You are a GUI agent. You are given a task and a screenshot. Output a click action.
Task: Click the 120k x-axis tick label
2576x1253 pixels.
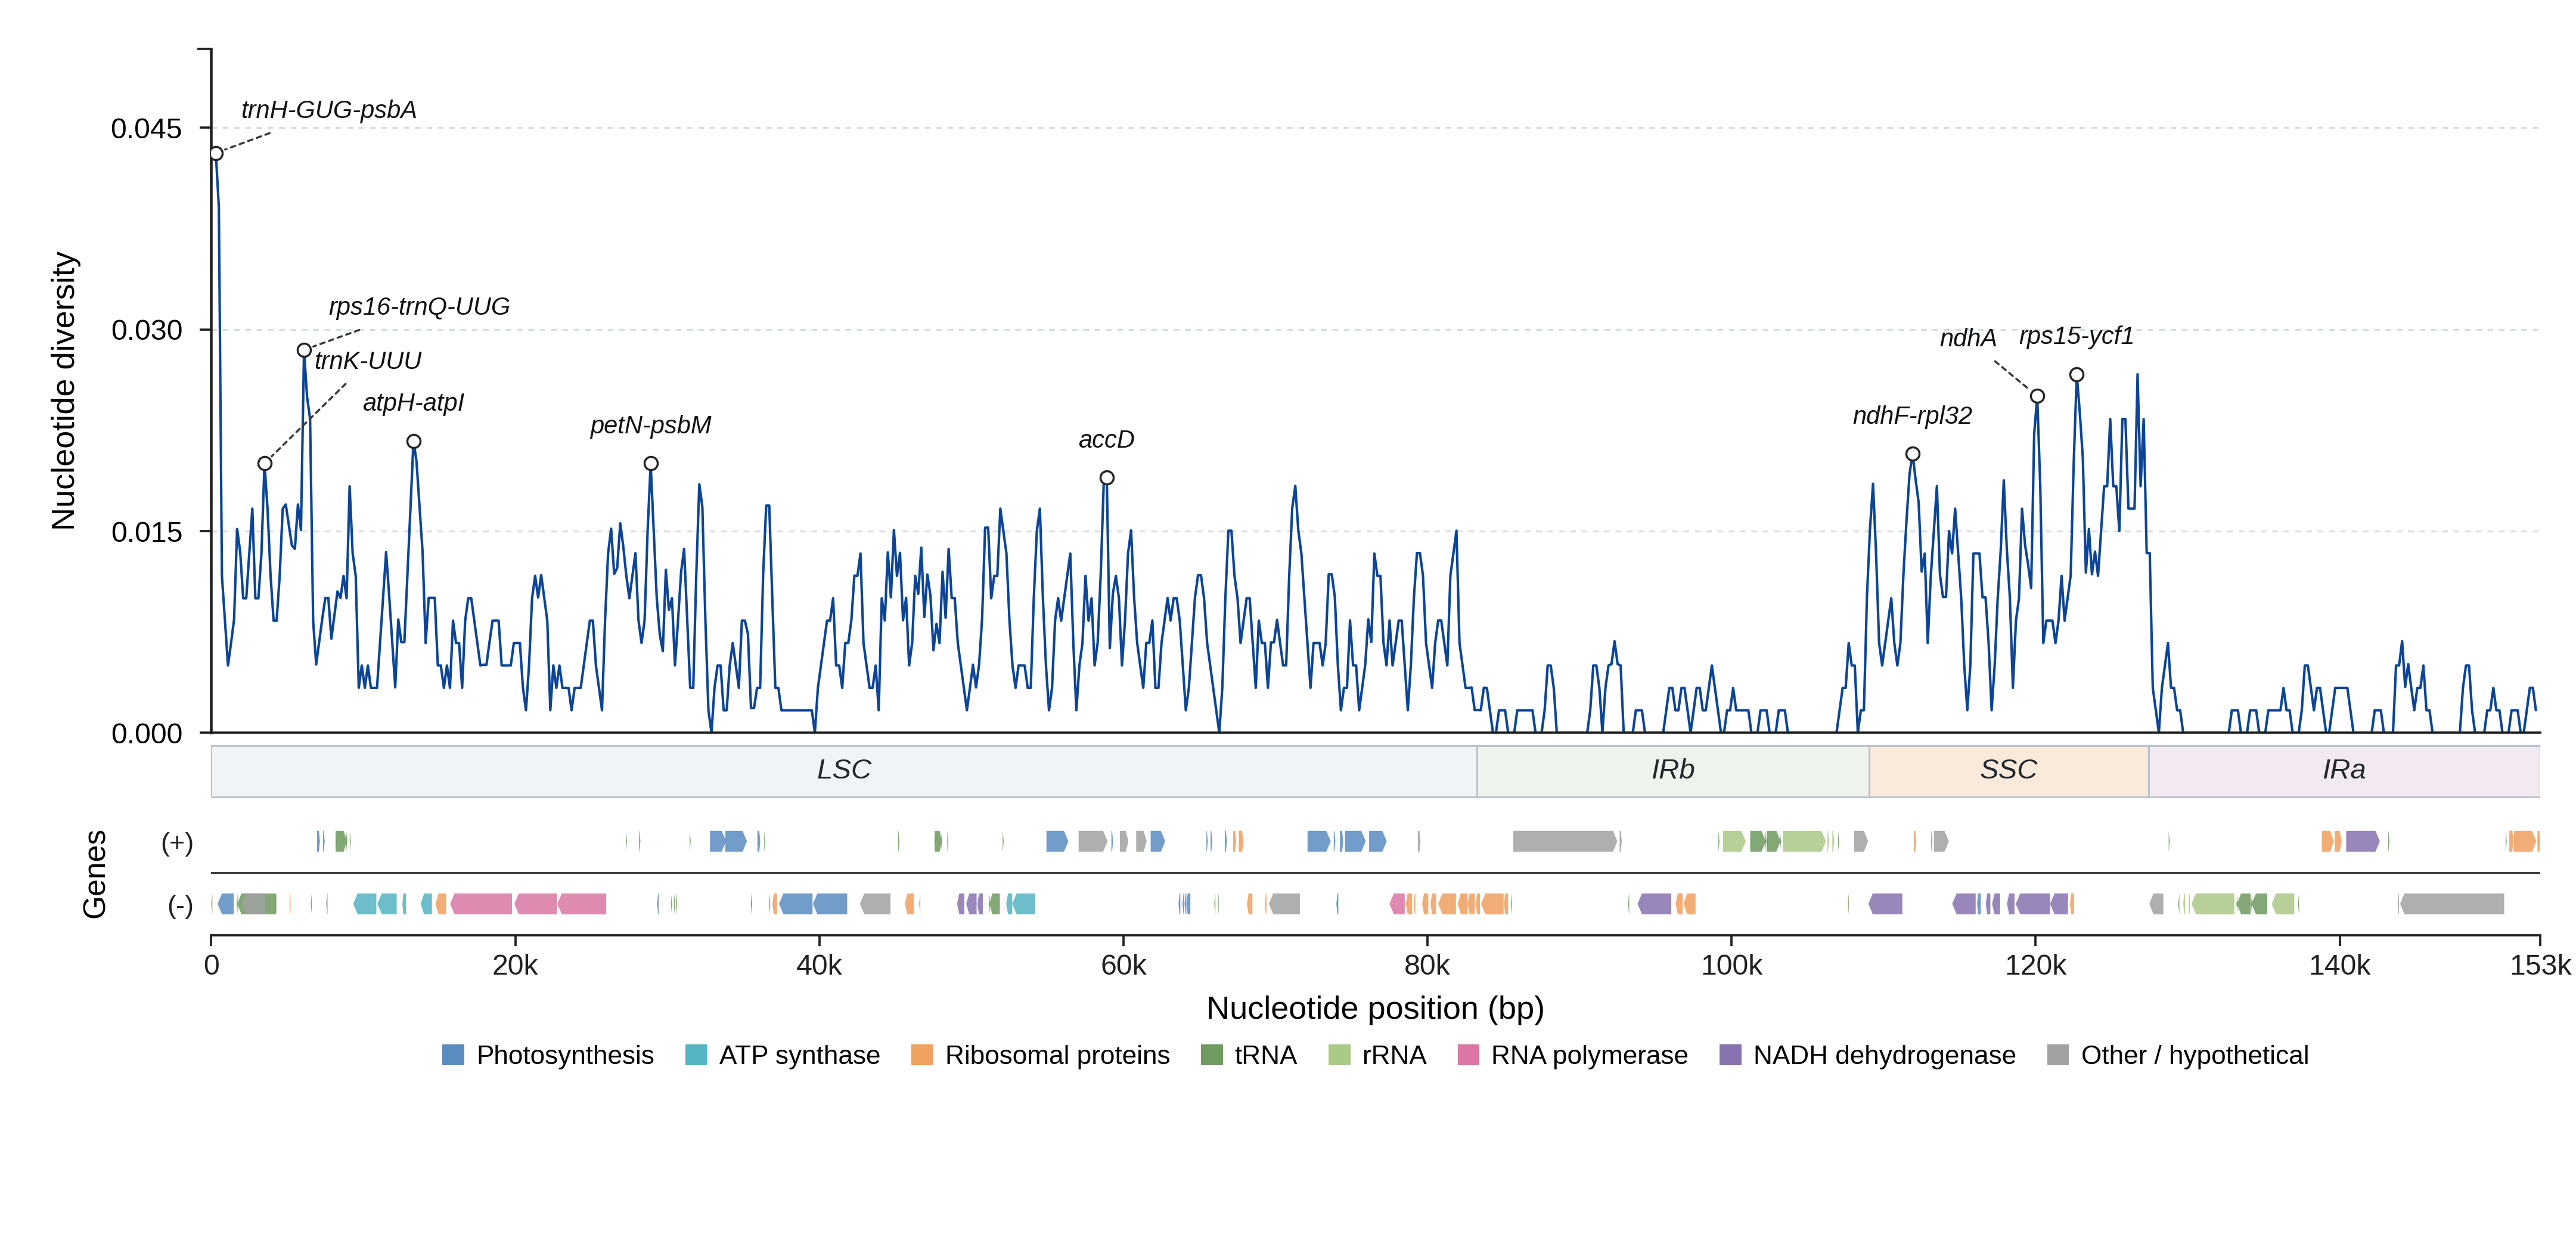coord(2035,965)
